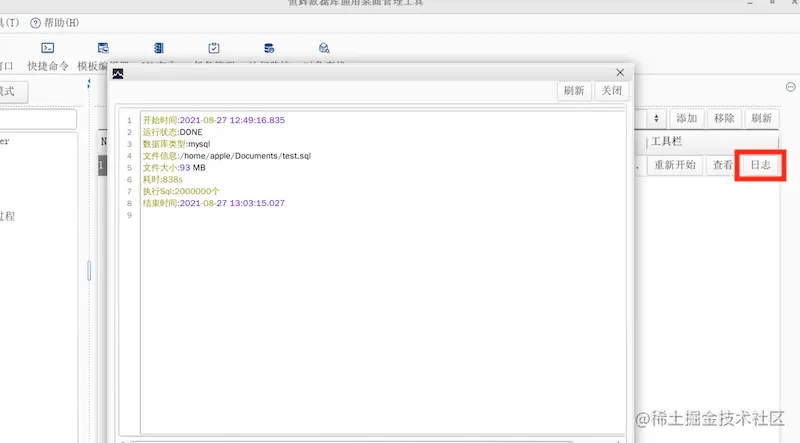
Task: Click 查看 in the task row
Action: 722,165
